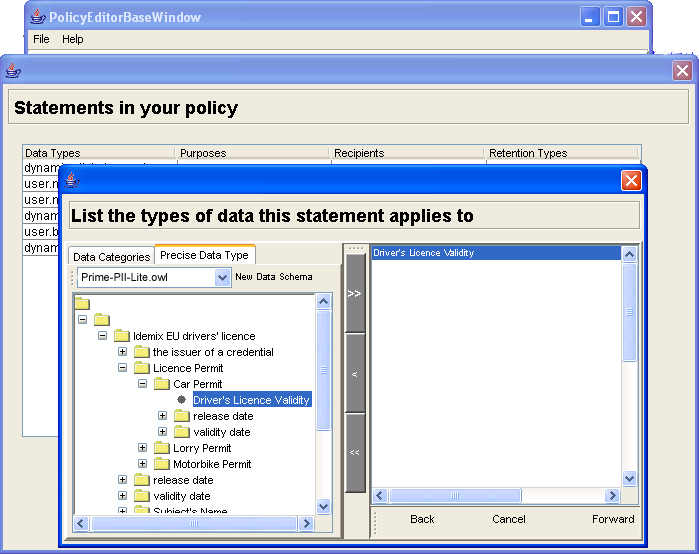Open the Prime-PII-Lite.owl schema dropdown
This screenshot has width=699, height=554.
[222, 277]
